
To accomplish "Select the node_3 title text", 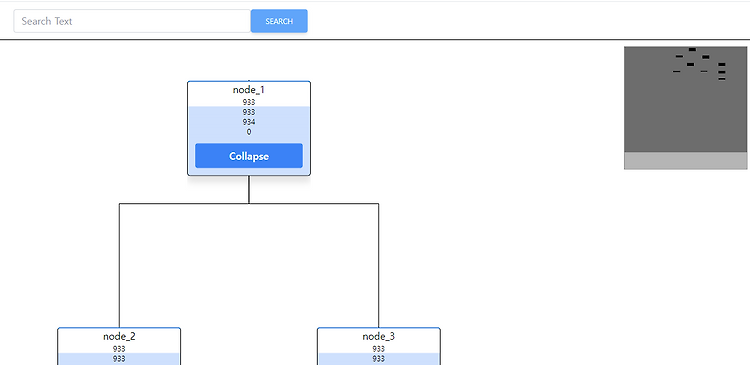I will click(378, 336).
